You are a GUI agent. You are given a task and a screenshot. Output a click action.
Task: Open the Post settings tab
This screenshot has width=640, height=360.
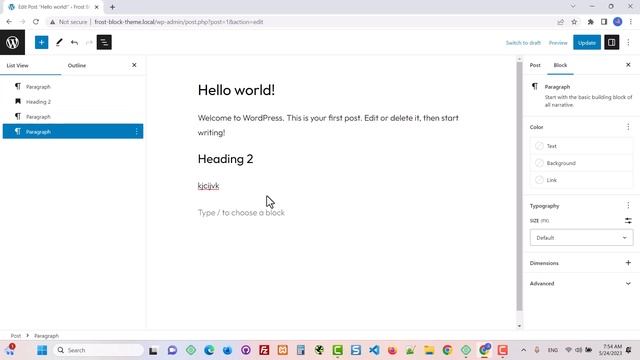point(535,65)
